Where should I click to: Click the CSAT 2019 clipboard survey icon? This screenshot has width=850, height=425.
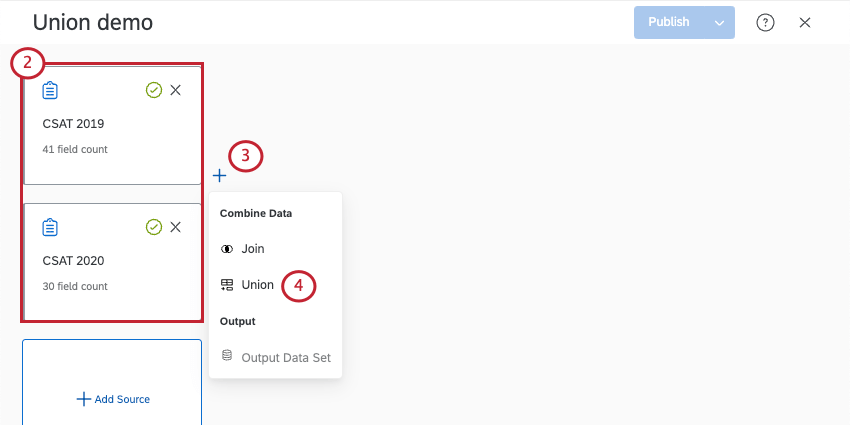coord(50,90)
